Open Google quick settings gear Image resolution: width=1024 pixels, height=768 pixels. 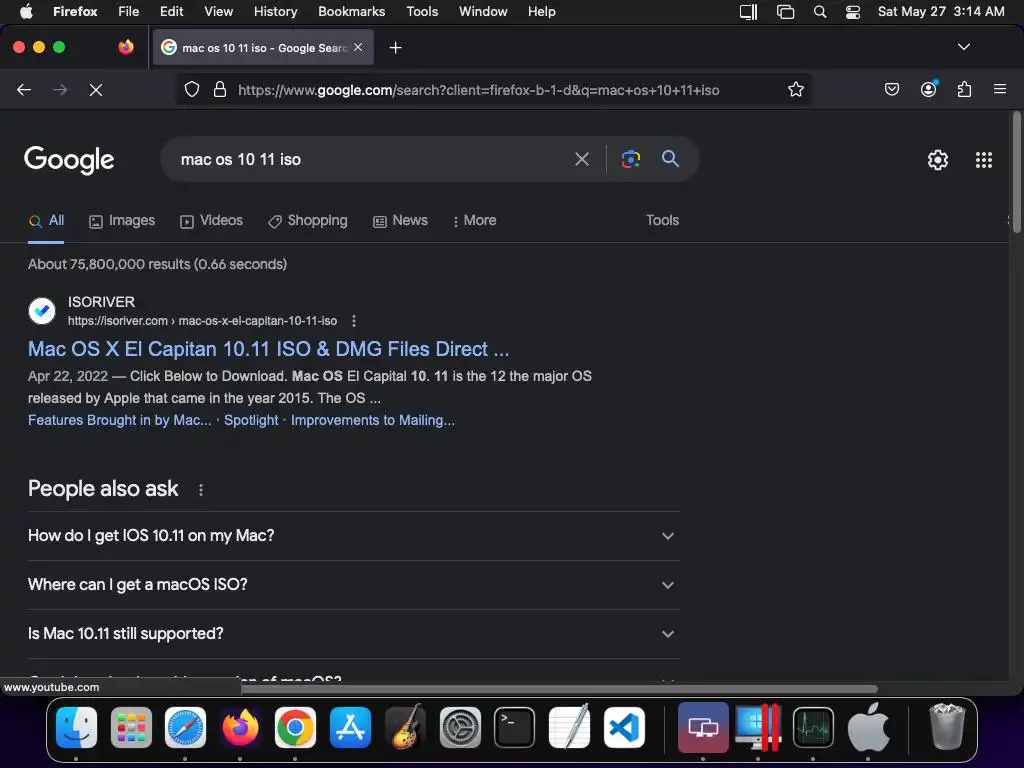click(x=938, y=160)
